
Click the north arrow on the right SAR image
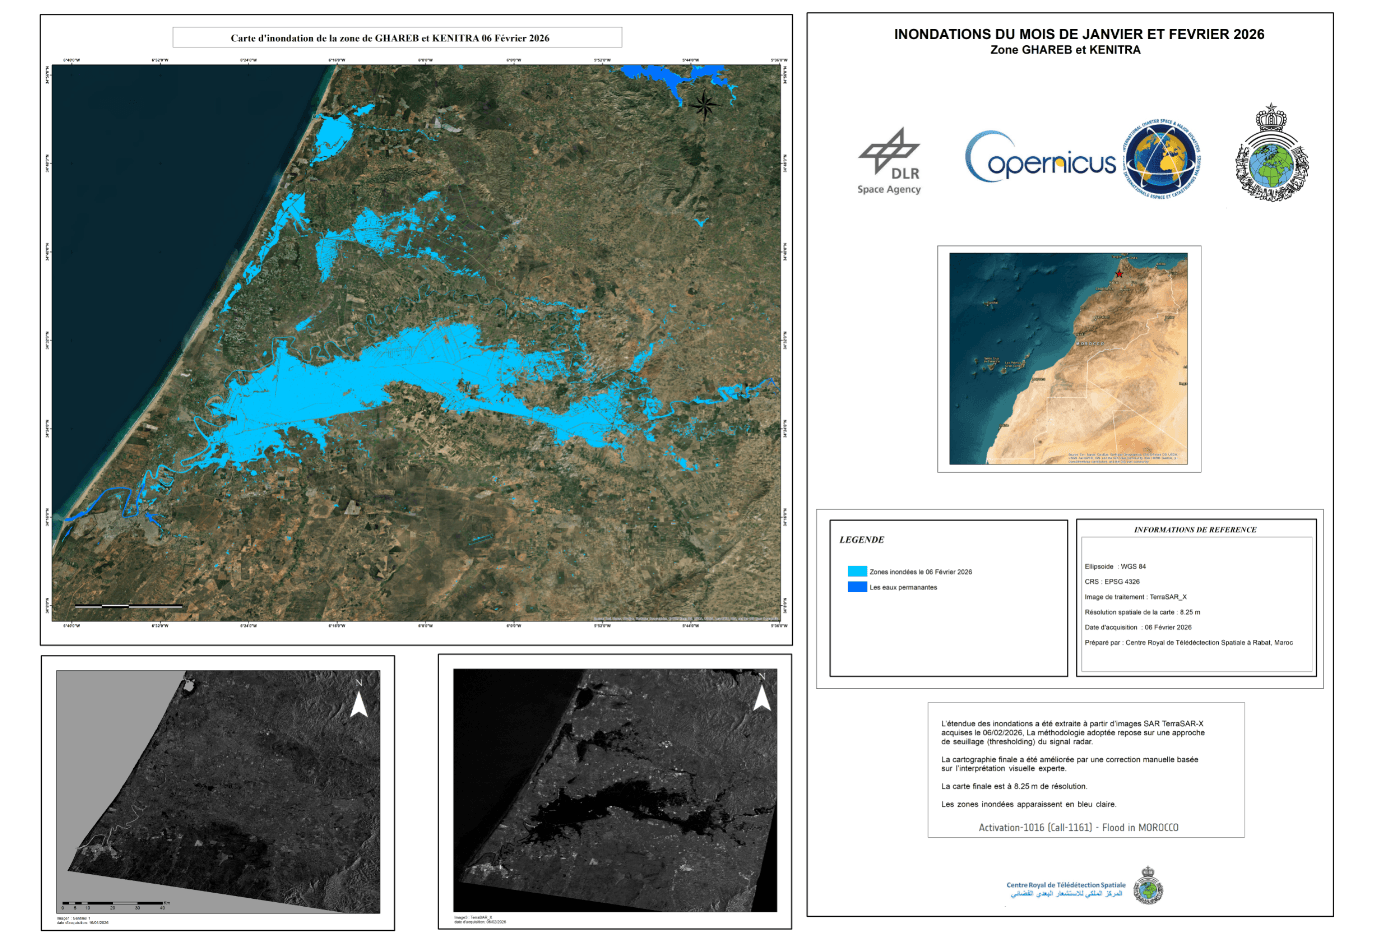click(x=762, y=693)
